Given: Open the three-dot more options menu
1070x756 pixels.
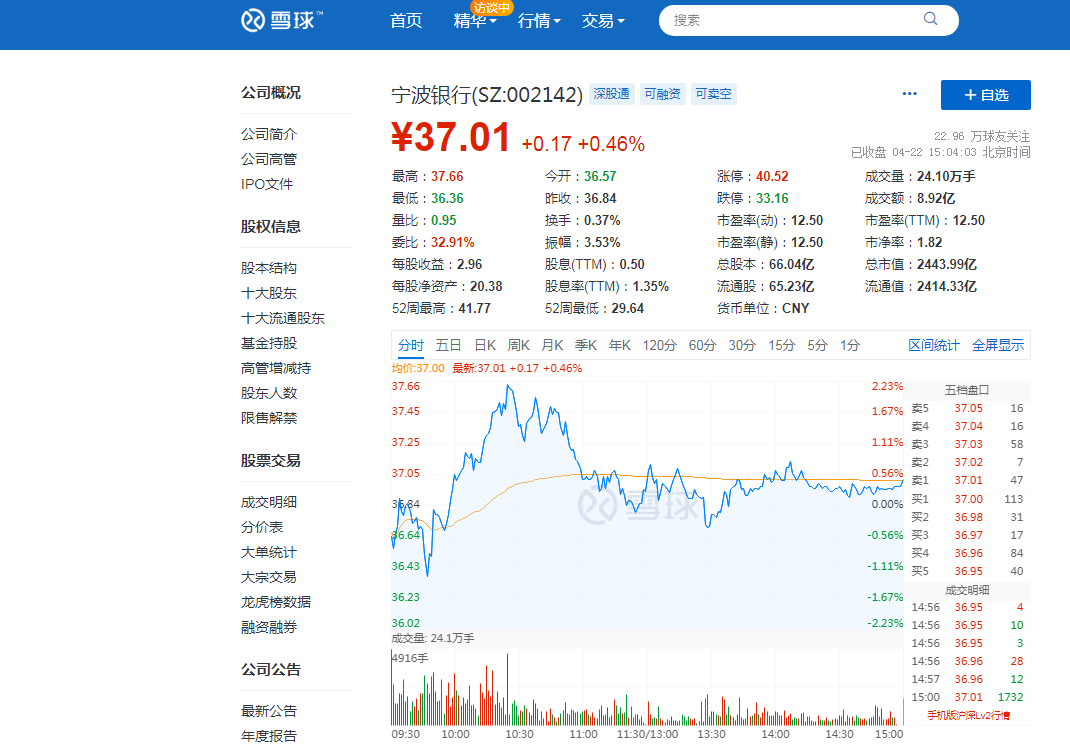Looking at the screenshot, I should point(909,94).
